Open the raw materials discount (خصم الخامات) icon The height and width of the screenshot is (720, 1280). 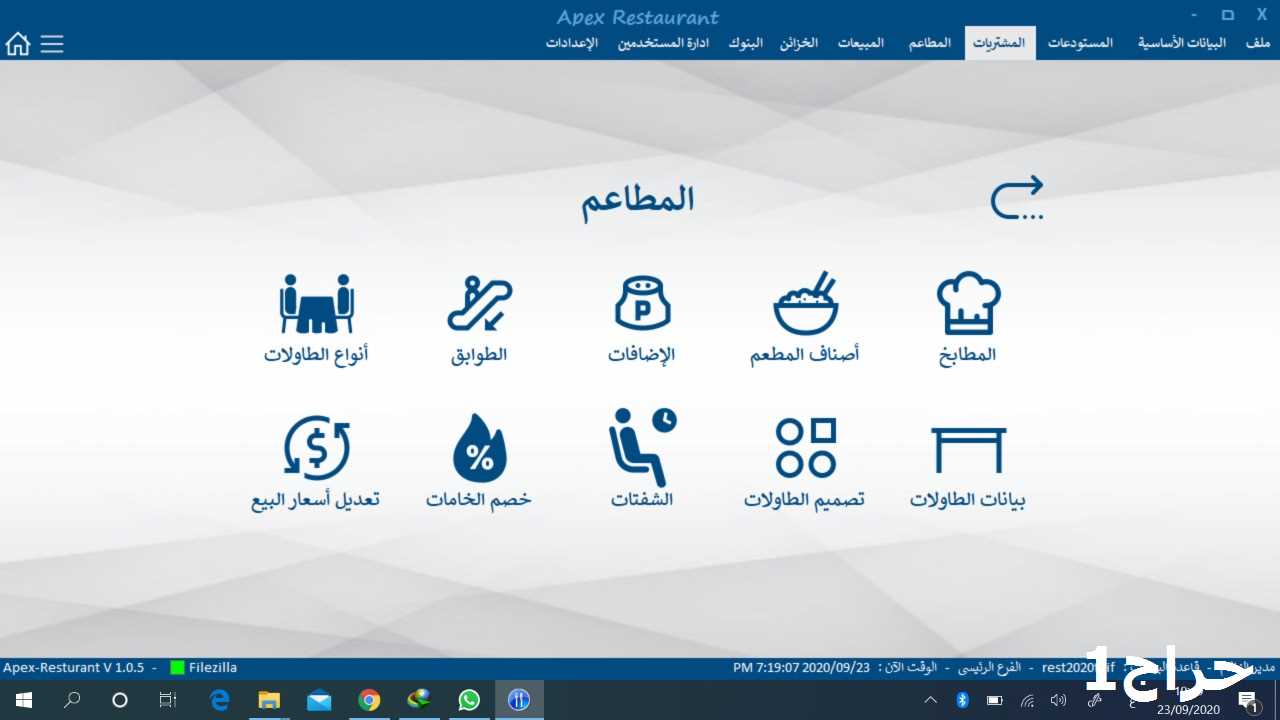[479, 448]
